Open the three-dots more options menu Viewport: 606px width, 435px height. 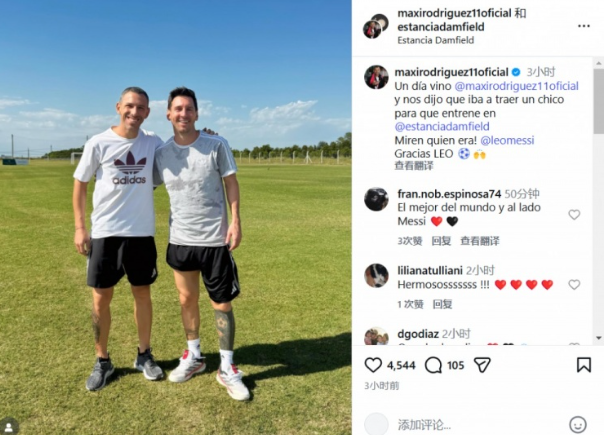[x=584, y=26]
